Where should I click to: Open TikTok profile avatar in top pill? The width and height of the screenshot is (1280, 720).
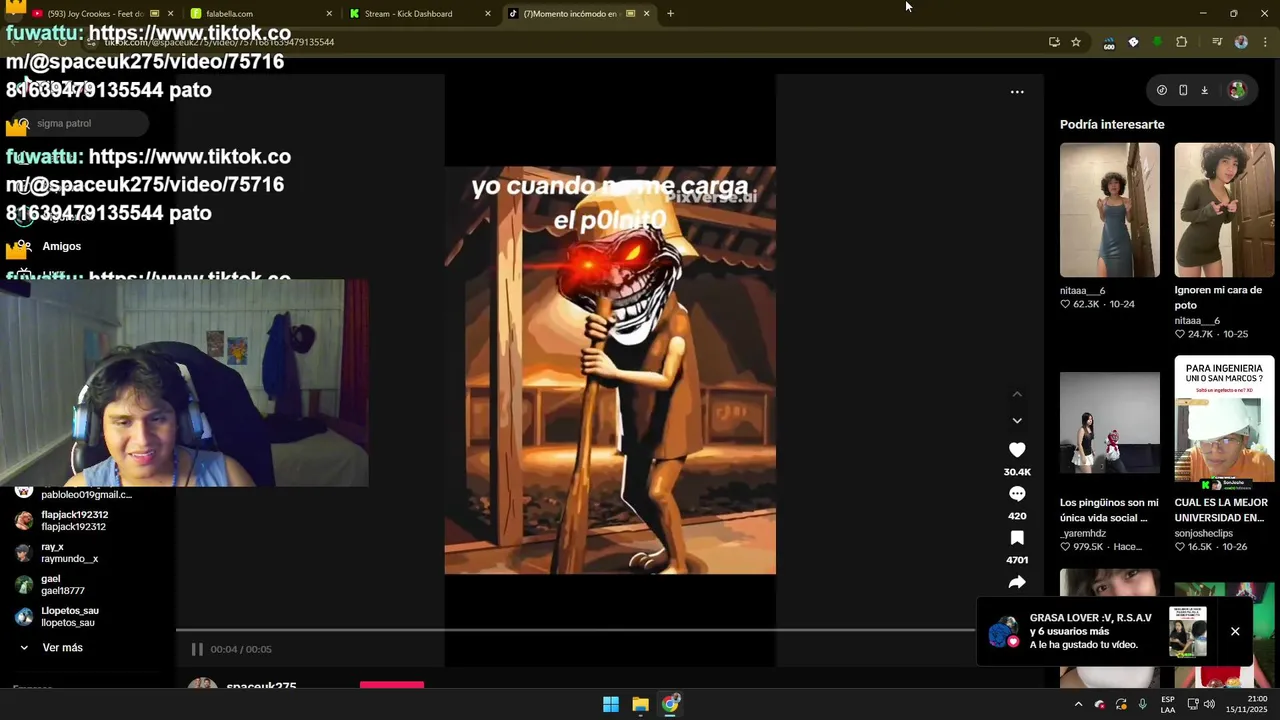click(1237, 90)
